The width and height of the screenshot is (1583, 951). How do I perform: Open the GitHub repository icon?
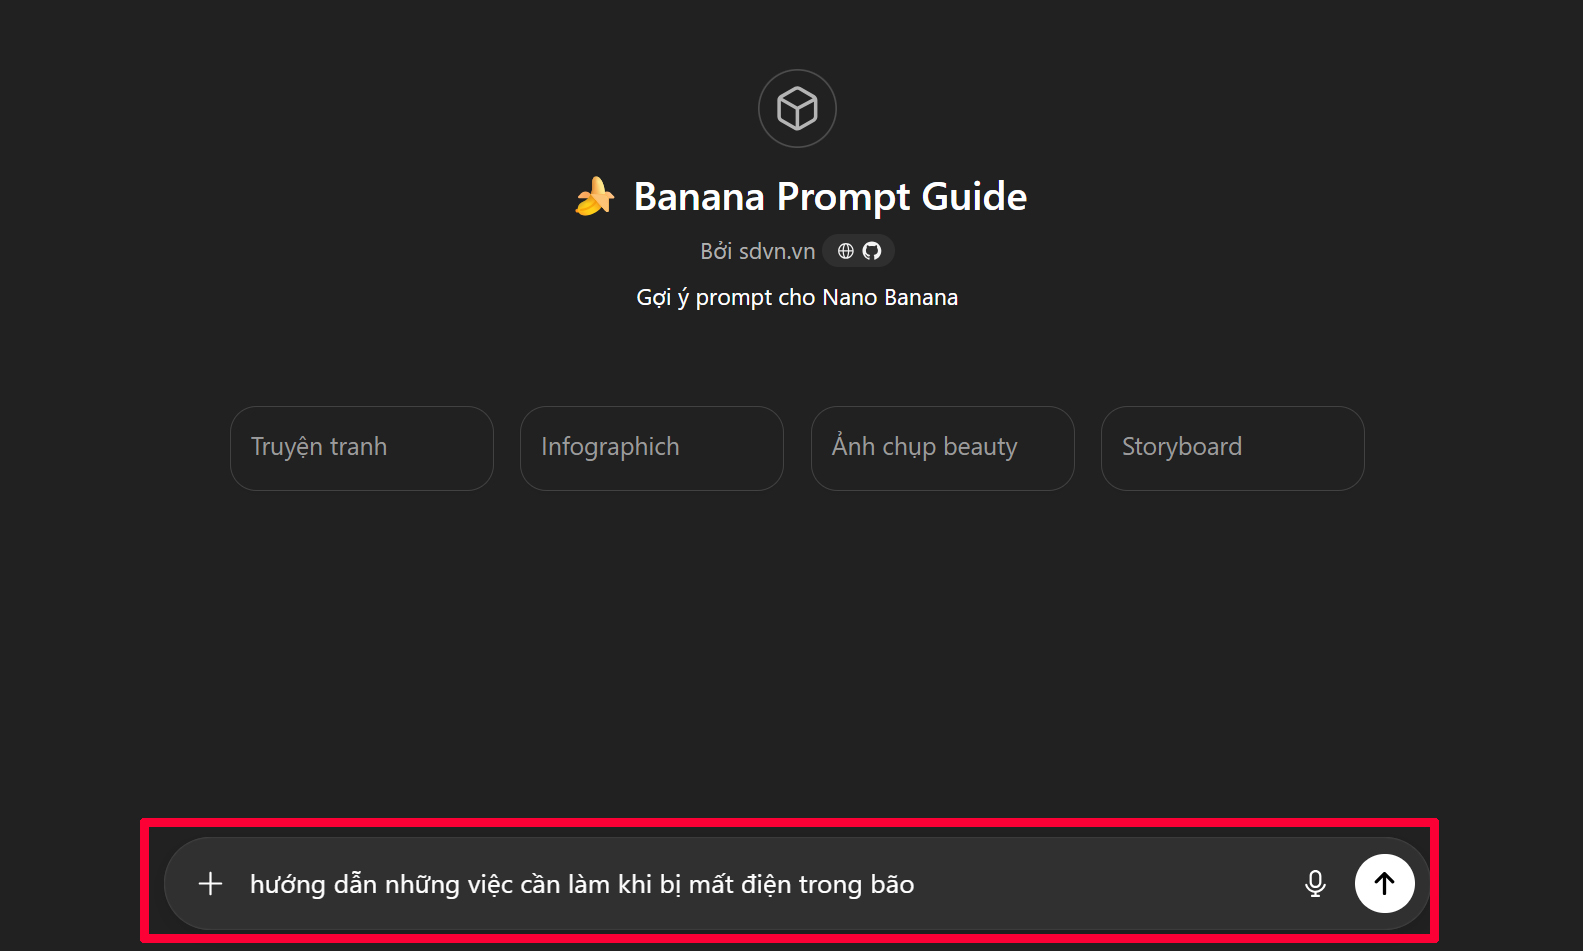[874, 250]
